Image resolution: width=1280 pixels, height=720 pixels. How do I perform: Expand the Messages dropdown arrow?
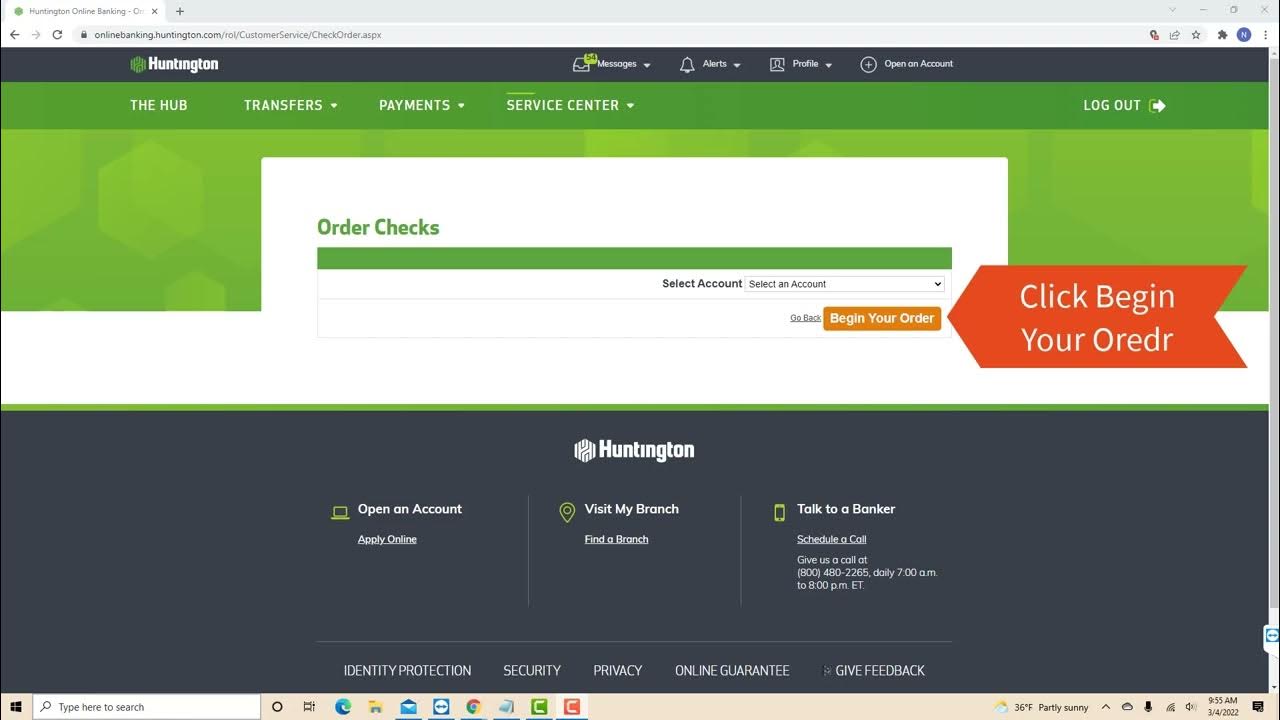[x=647, y=65]
